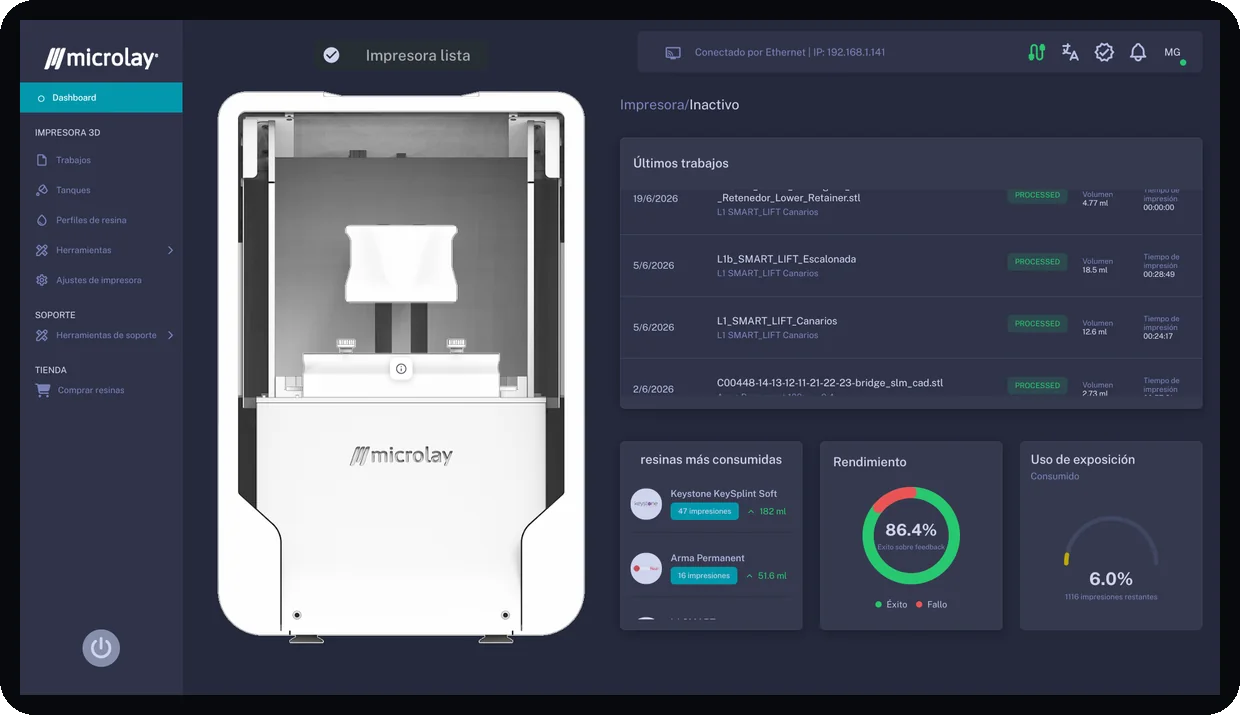Image resolution: width=1240 pixels, height=715 pixels.
Task: Click the printer preview image
Action: pyautogui.click(x=401, y=365)
